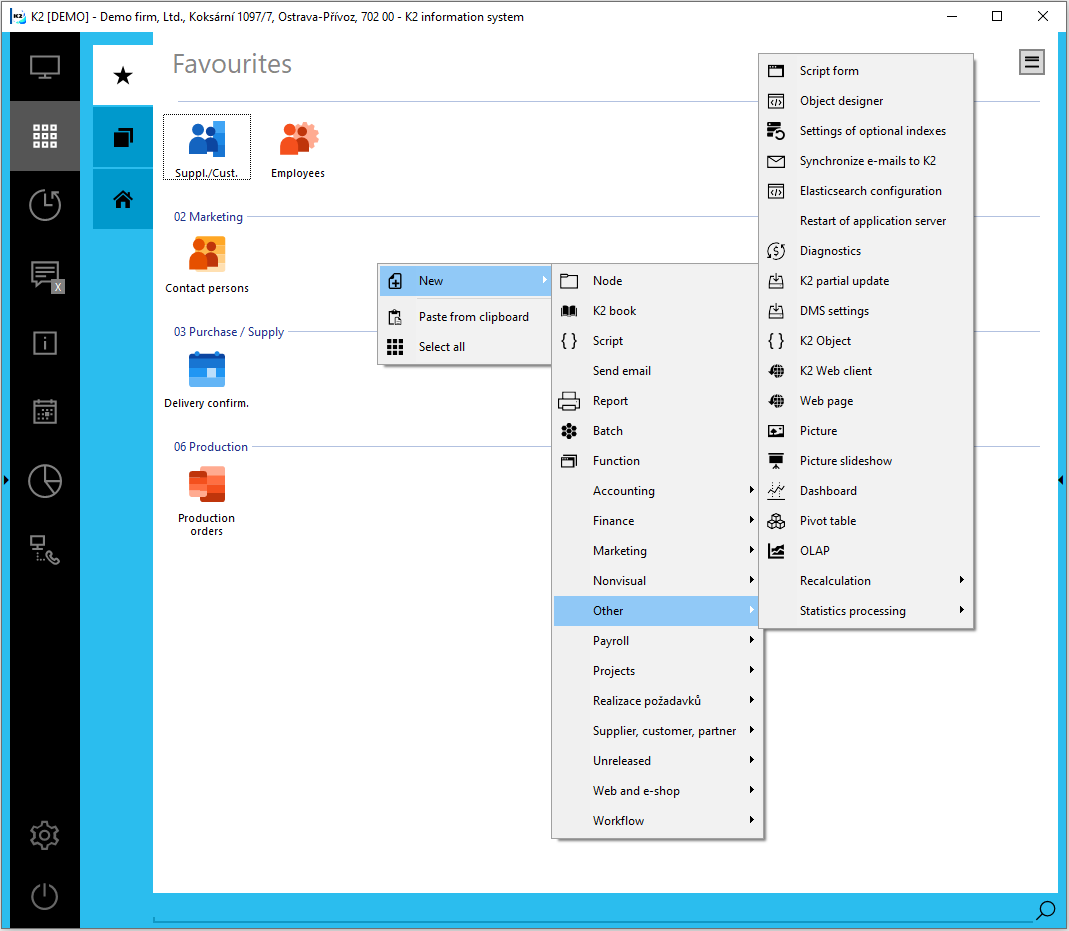Choose OLAP
1069x931 pixels.
(866, 551)
